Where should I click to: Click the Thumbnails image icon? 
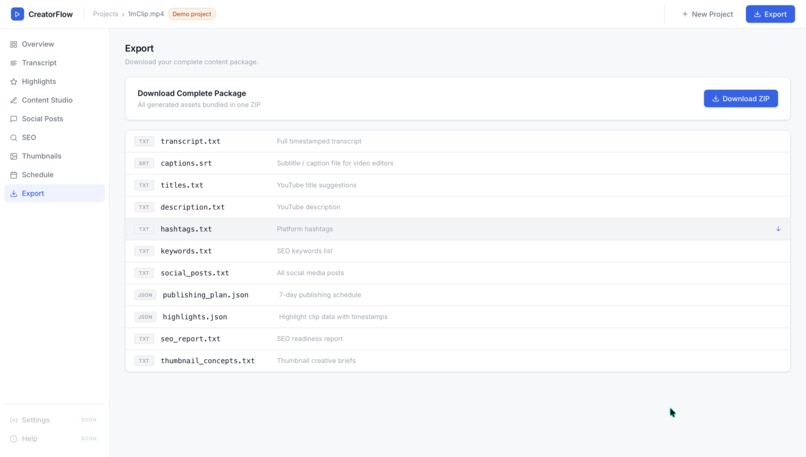point(13,156)
